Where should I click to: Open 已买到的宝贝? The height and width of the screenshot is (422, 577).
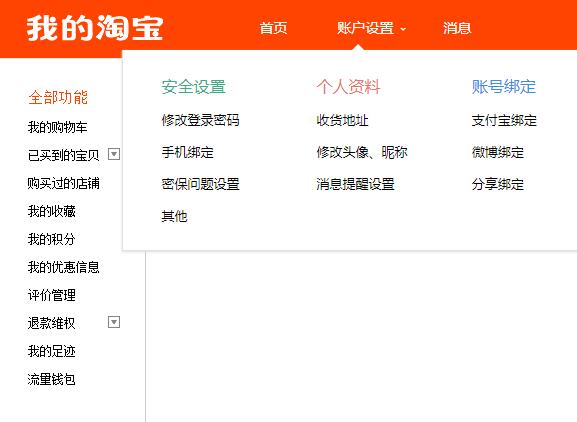click(x=63, y=155)
